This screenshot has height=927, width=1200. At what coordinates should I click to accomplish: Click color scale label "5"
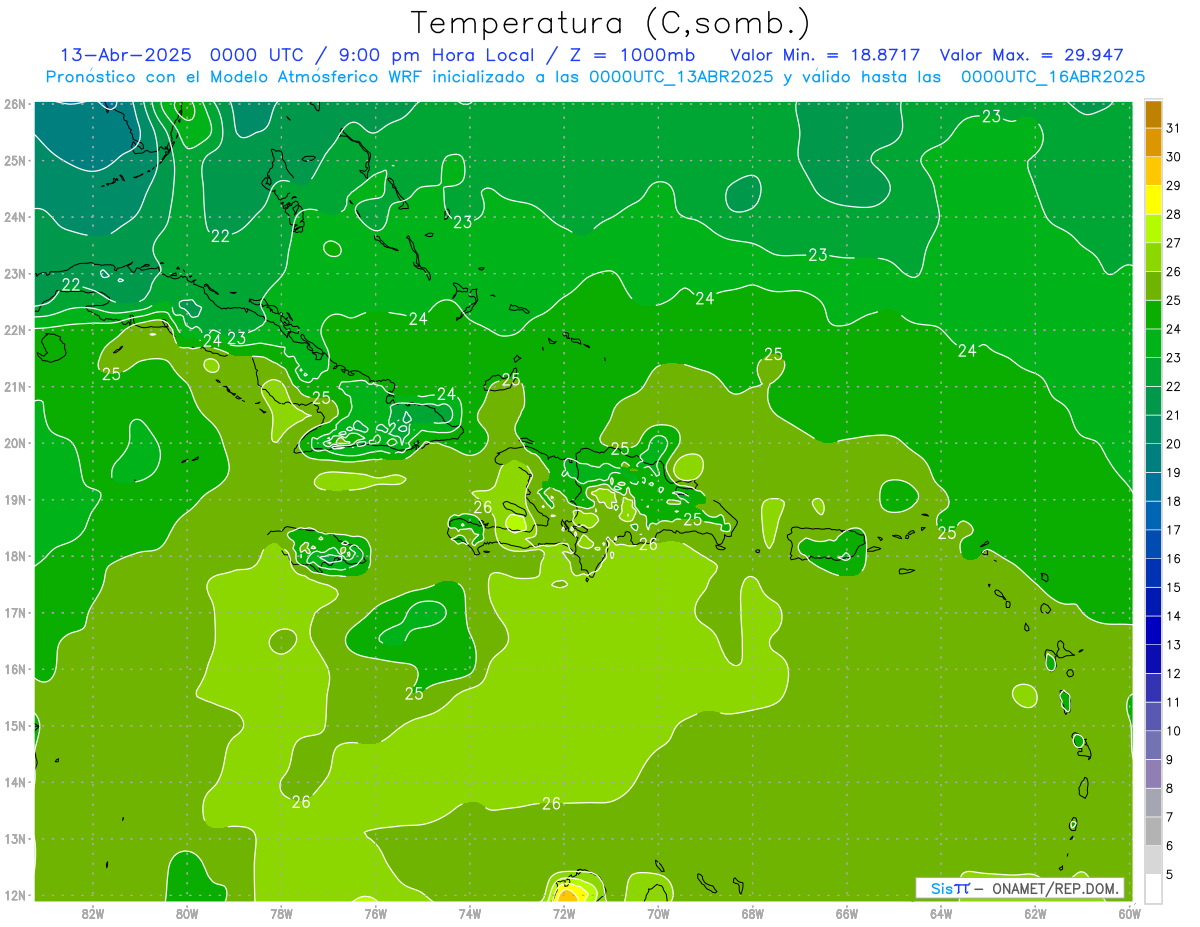[x=1170, y=875]
